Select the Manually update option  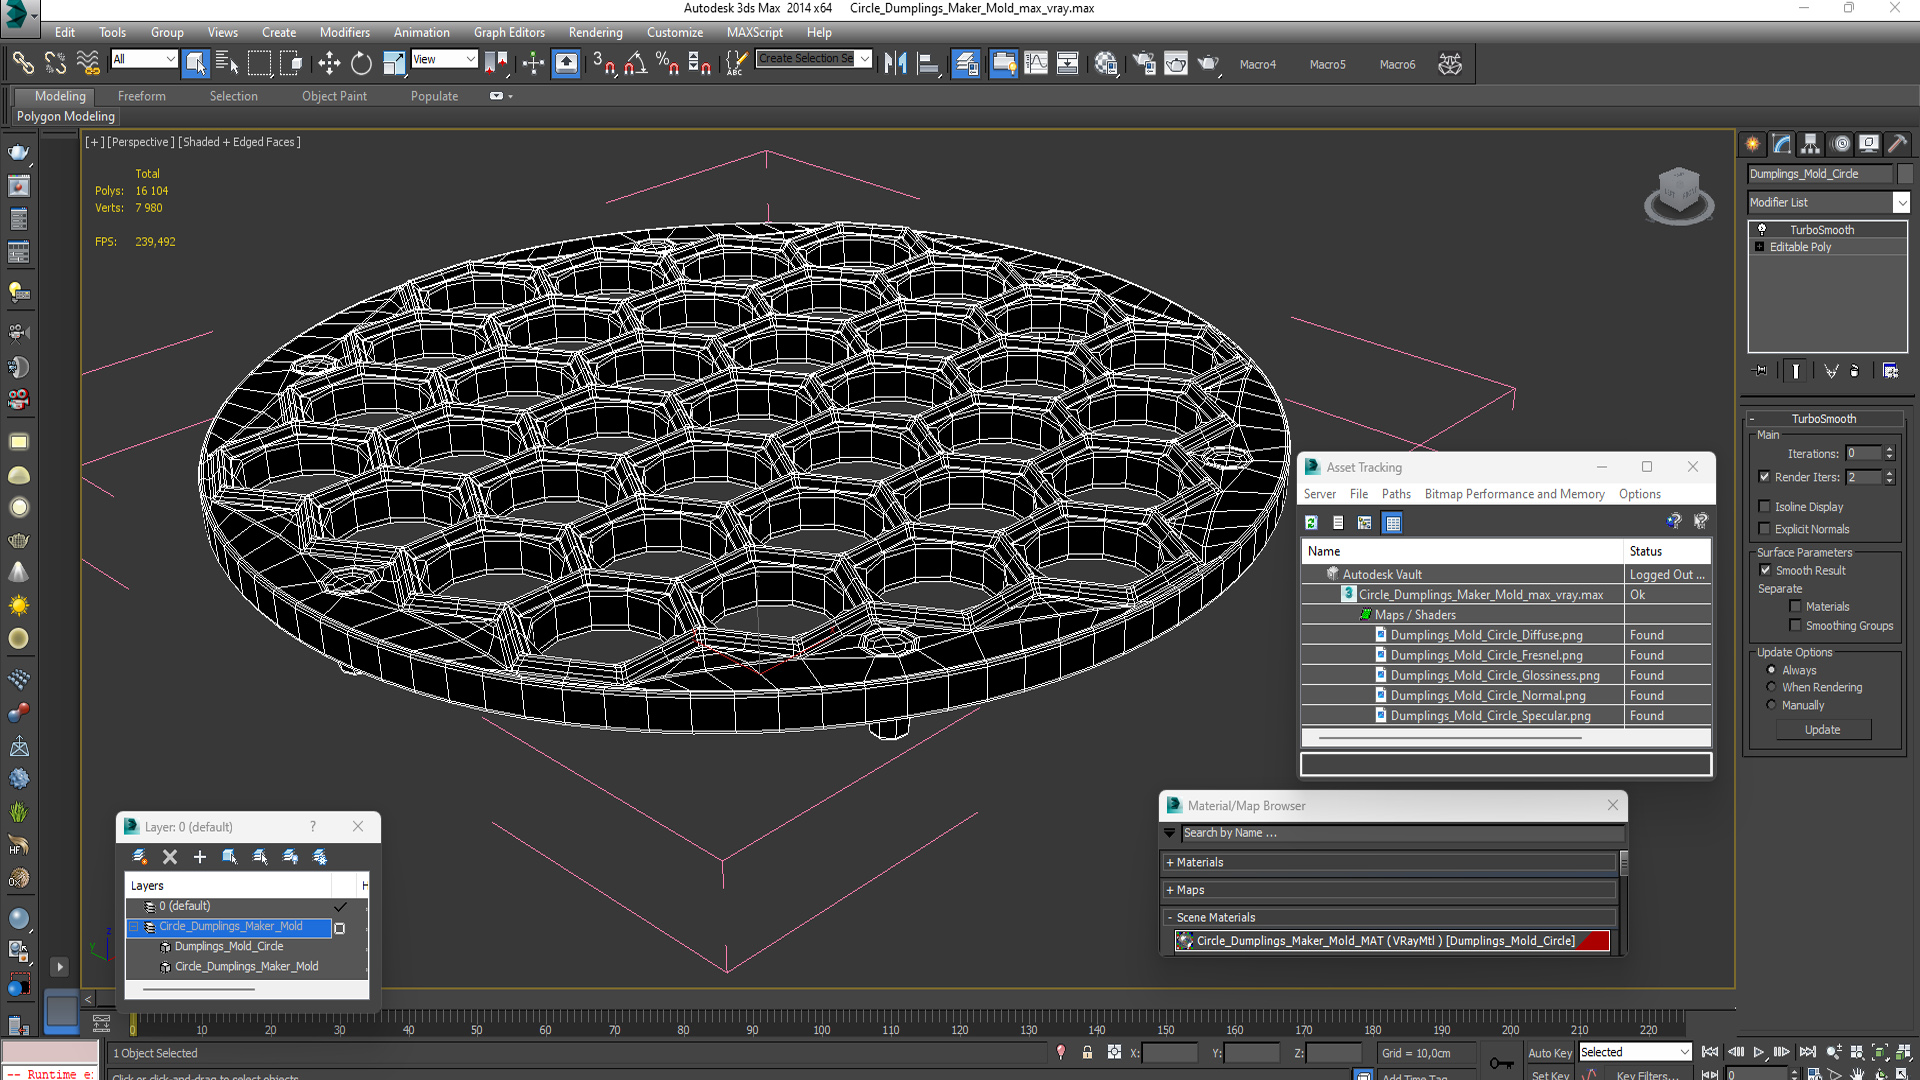tap(1771, 705)
